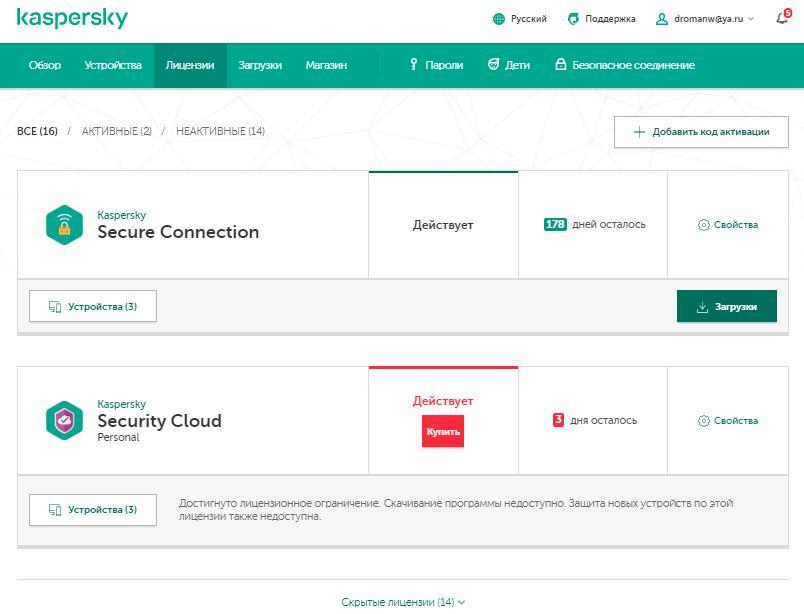The height and width of the screenshot is (614, 804).
Task: Open the Дети section
Action: tap(517, 65)
